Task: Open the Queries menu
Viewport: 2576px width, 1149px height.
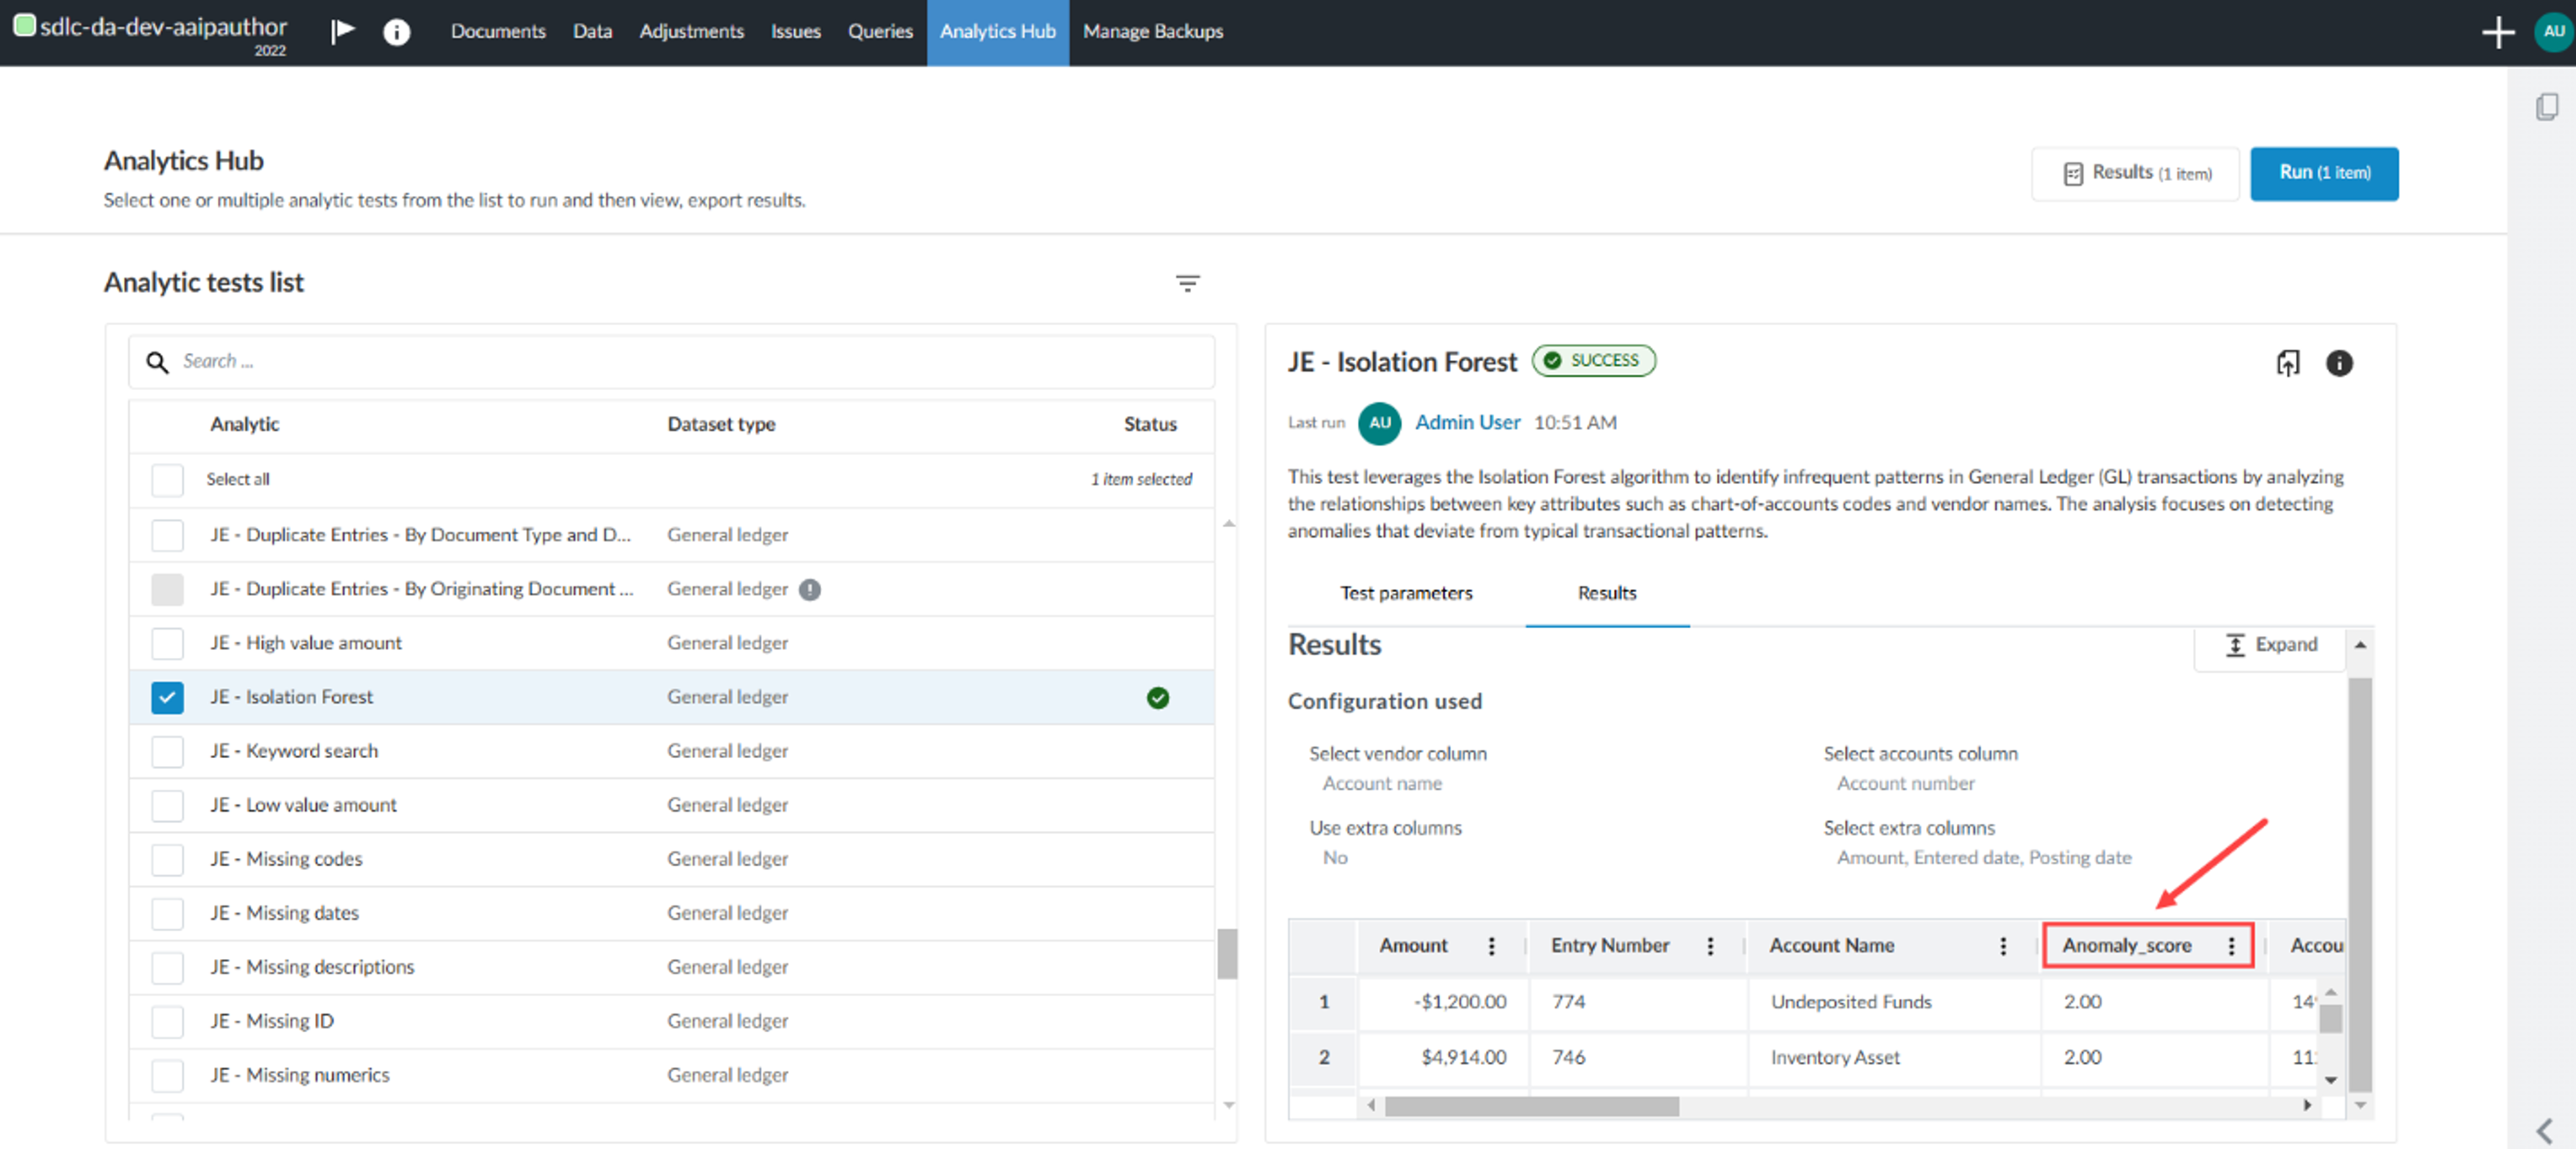Action: coord(880,32)
